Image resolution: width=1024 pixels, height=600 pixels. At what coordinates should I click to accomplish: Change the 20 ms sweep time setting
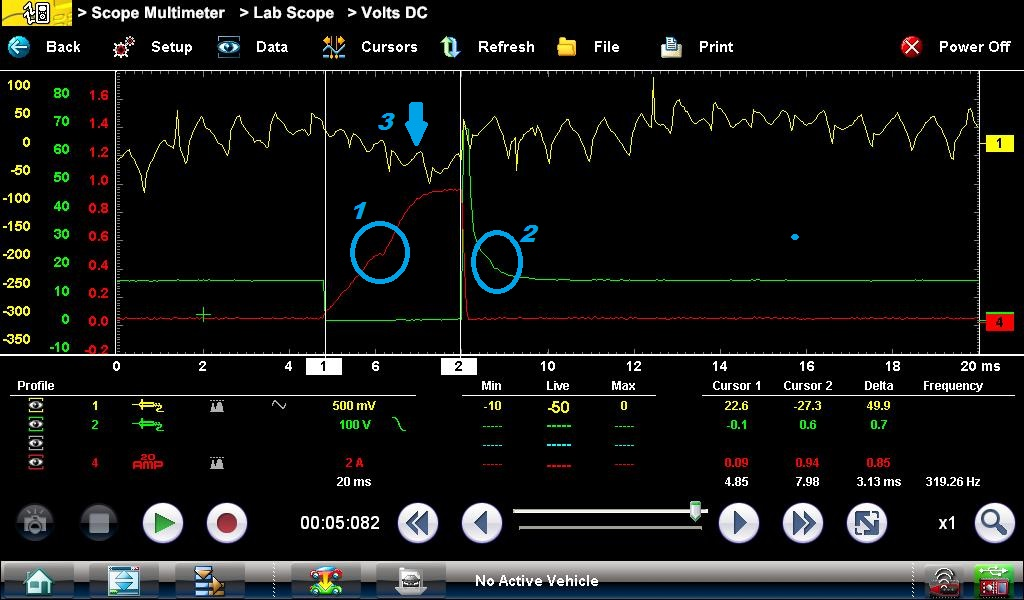tap(352, 482)
